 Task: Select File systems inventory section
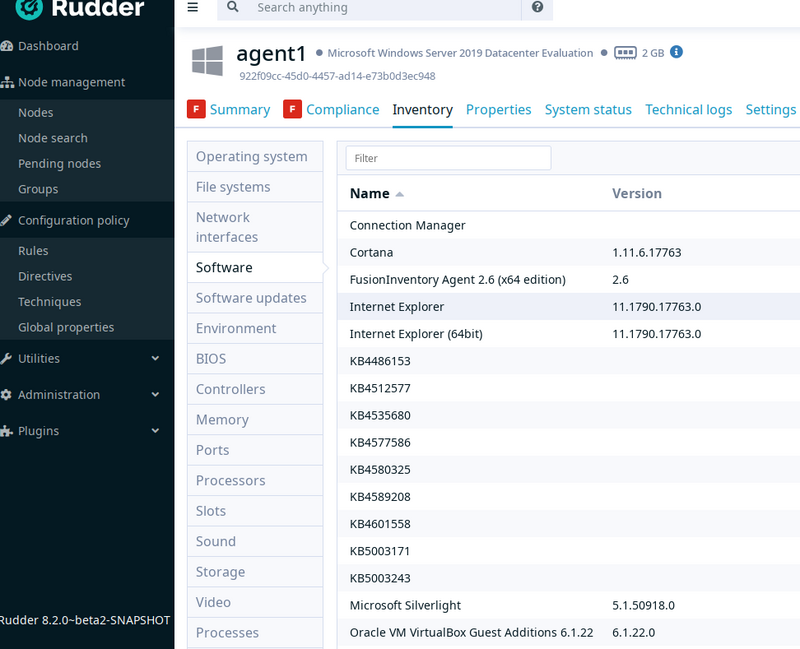255,187
